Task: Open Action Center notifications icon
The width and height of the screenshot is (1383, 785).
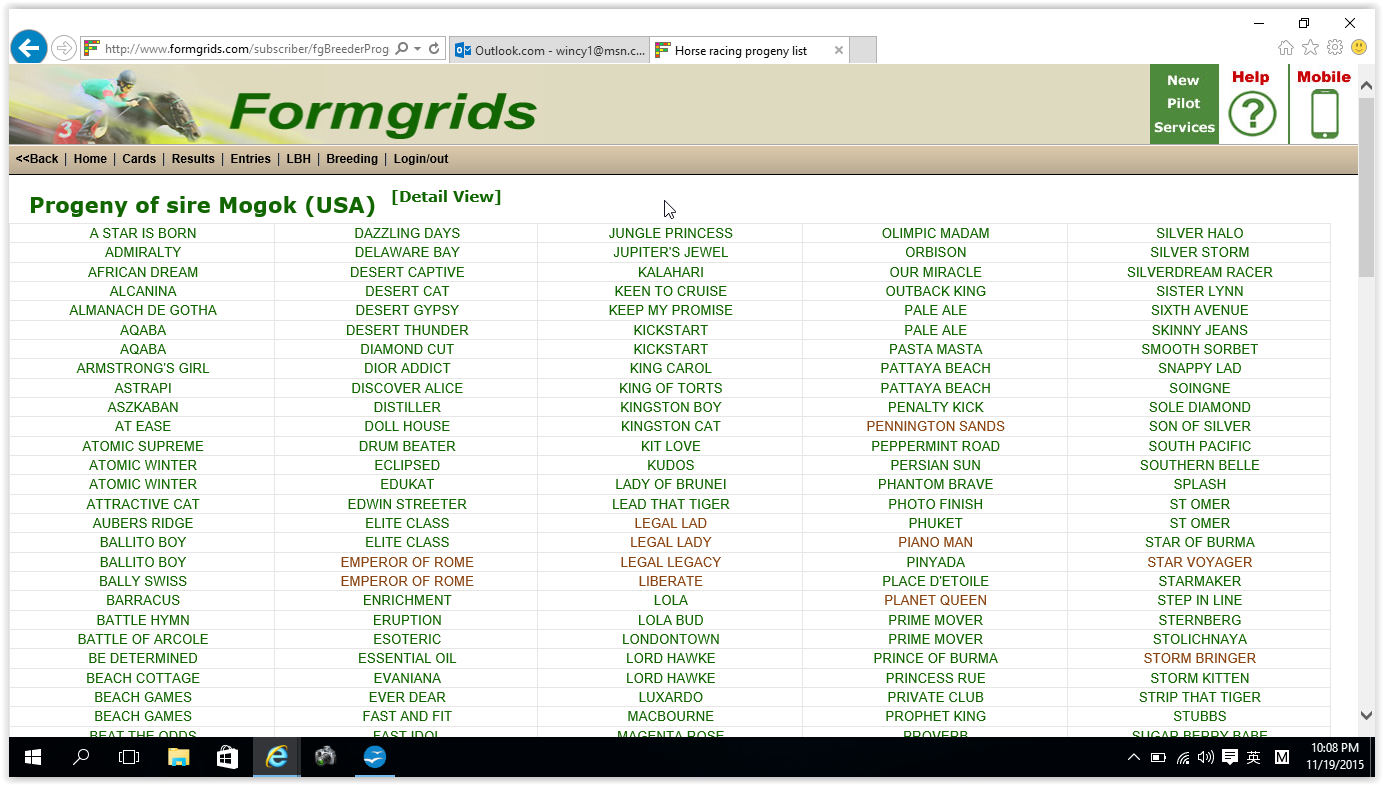Action: pyautogui.click(x=1230, y=758)
